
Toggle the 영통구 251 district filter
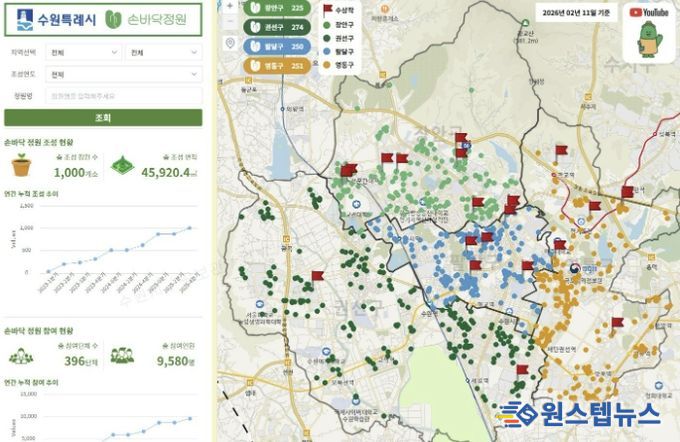pyautogui.click(x=278, y=65)
